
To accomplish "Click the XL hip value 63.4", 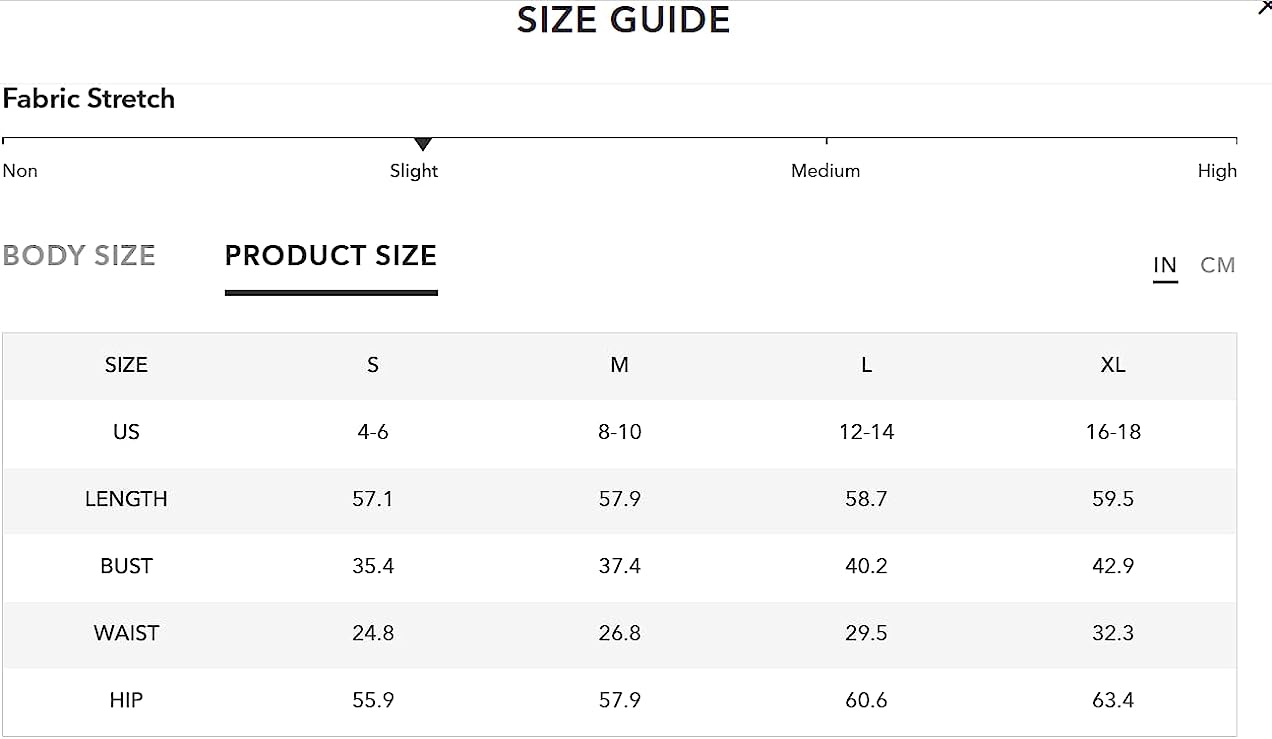I will [x=1113, y=700].
